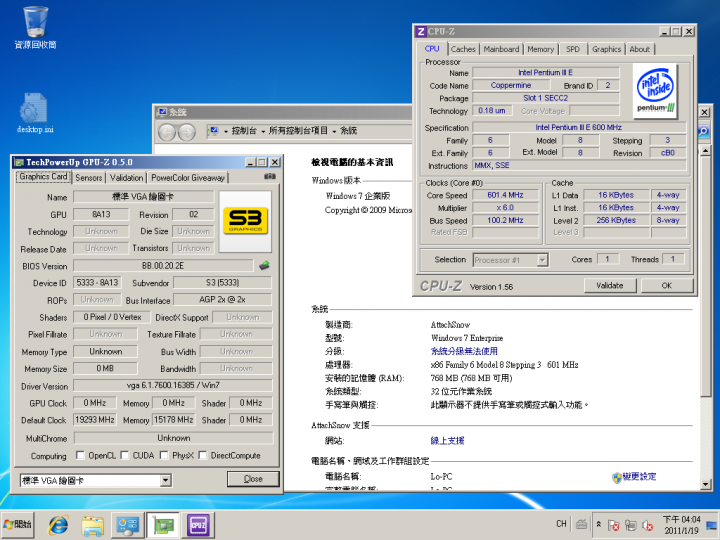Click the Back arrow in System window
This screenshot has height=540, width=720.
click(167, 132)
